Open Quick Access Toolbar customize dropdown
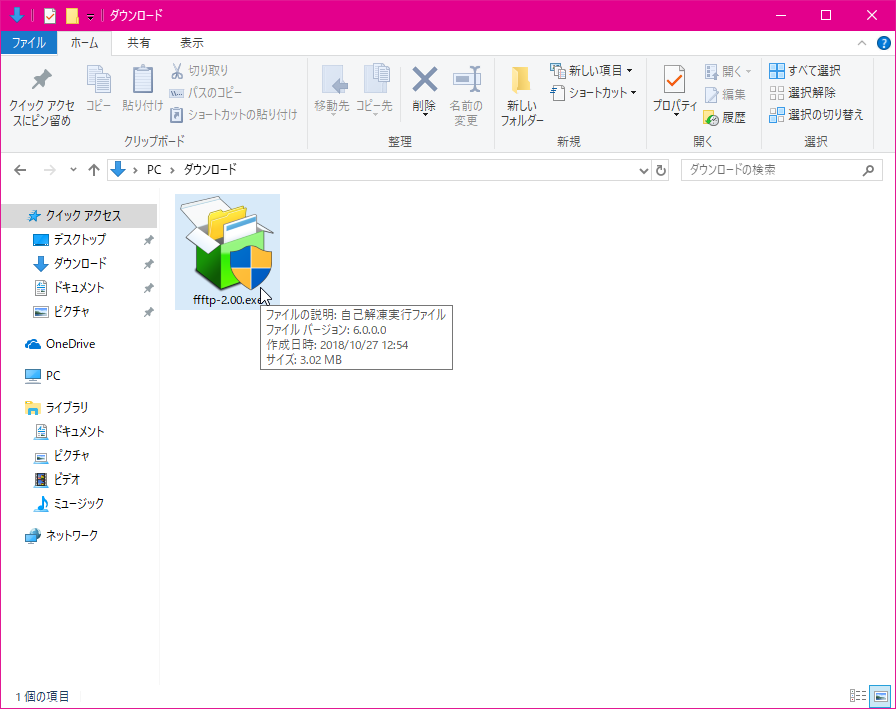Screen dimensions: 896x709 point(90,17)
